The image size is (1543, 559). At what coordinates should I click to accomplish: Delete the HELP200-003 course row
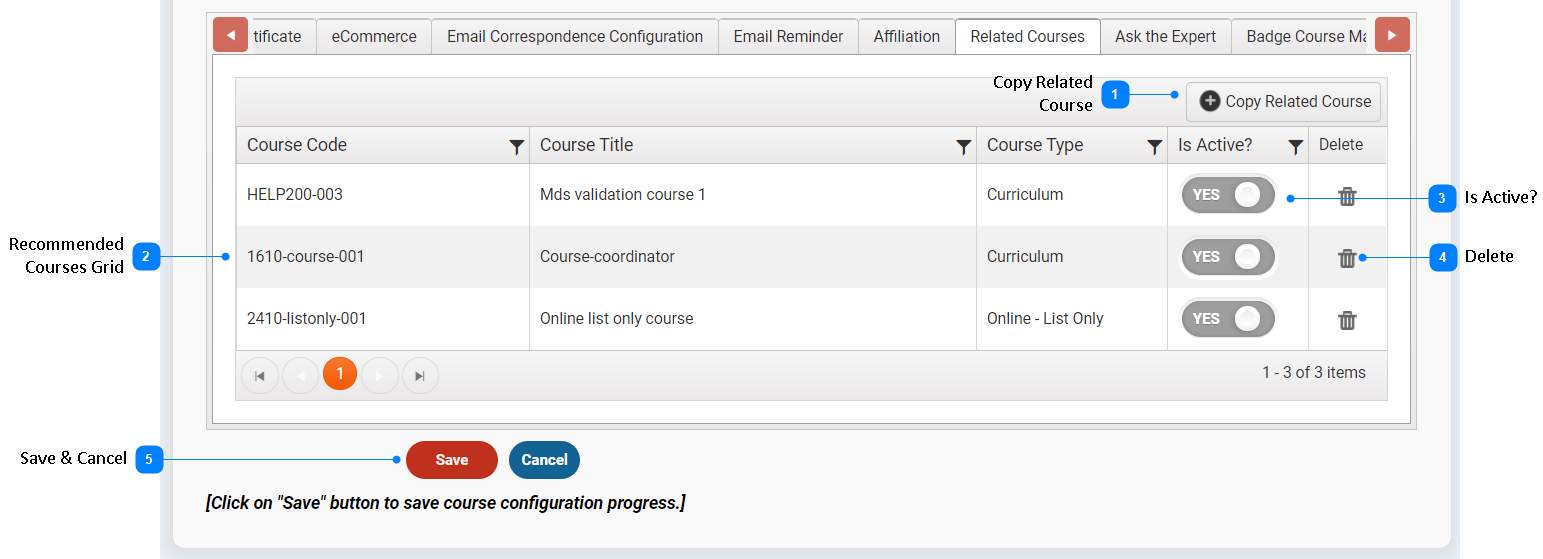(x=1347, y=196)
